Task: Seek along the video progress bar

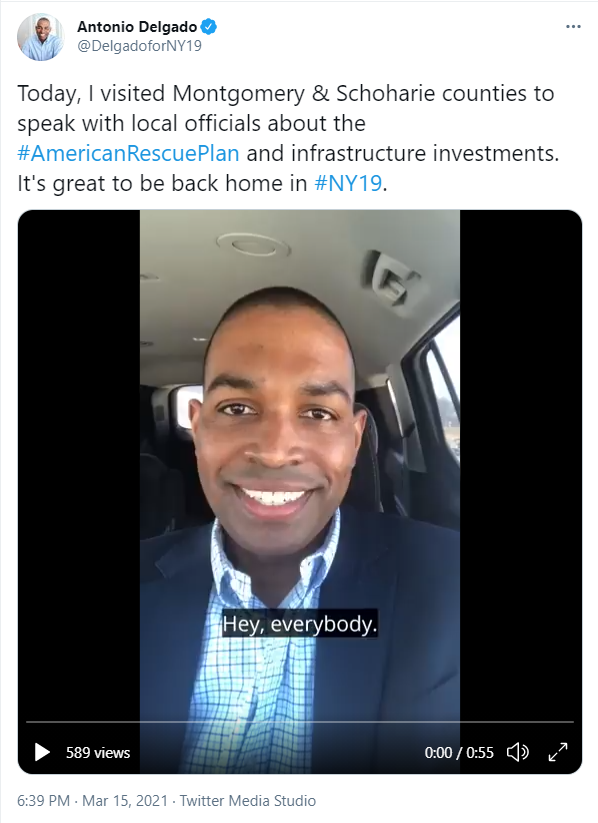Action: pyautogui.click(x=300, y=722)
